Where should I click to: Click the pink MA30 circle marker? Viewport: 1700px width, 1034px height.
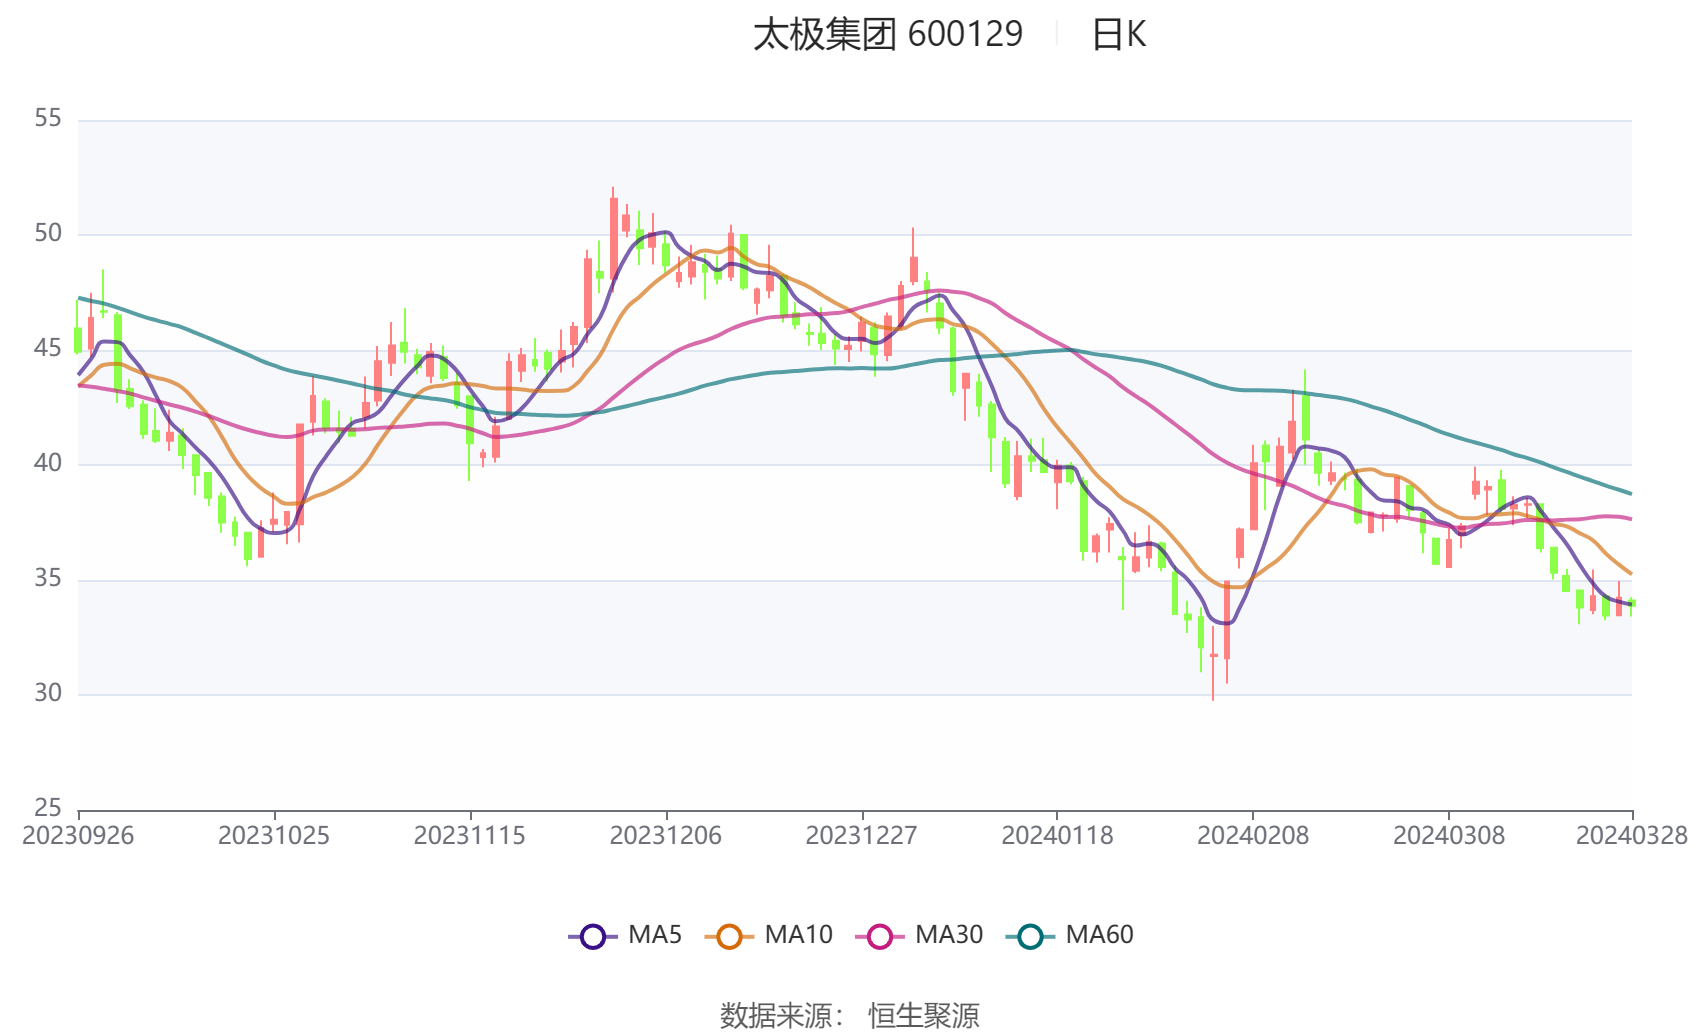(880, 936)
